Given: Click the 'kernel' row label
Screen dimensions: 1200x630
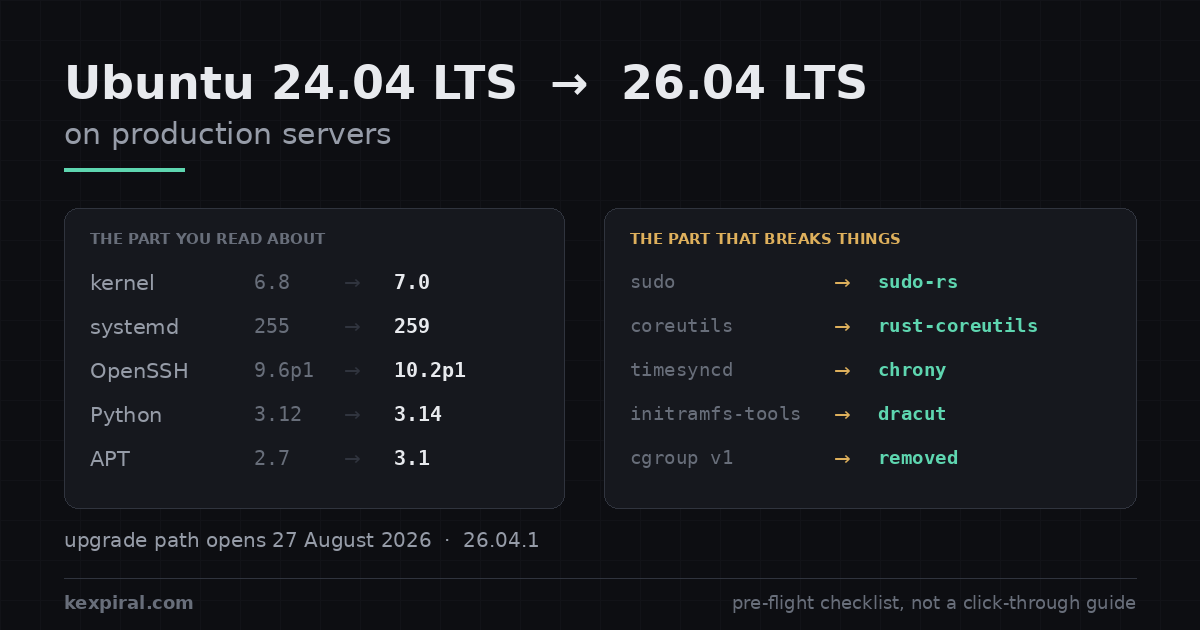Looking at the screenshot, I should click(122, 283).
